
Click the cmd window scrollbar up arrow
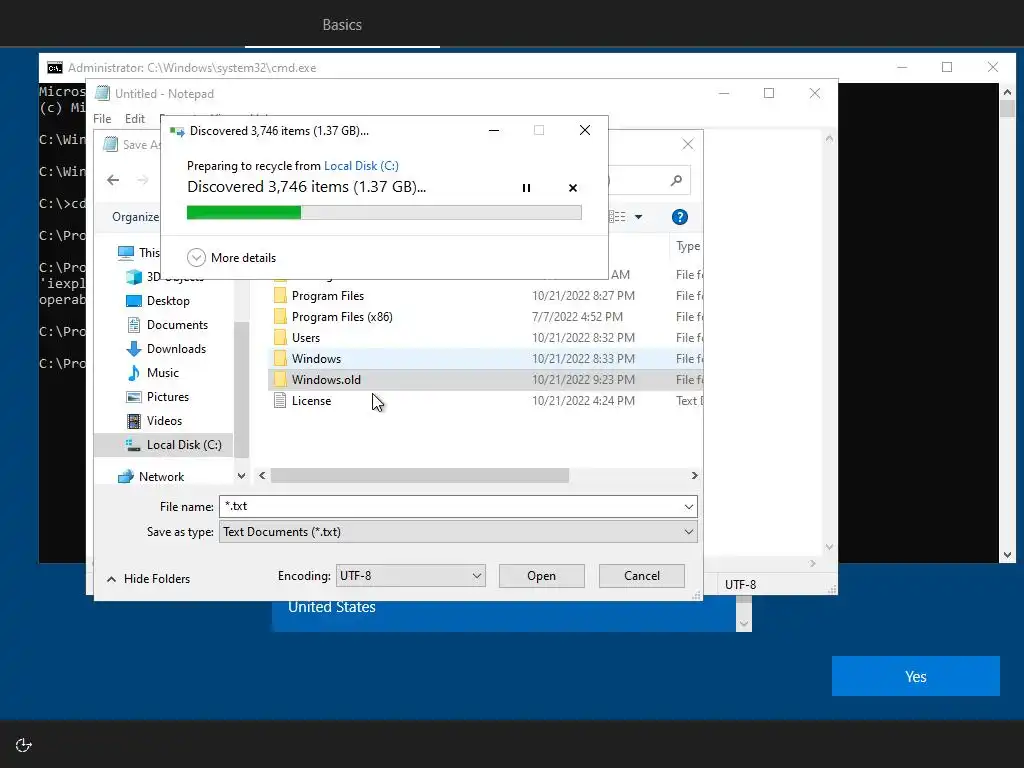click(x=1007, y=92)
